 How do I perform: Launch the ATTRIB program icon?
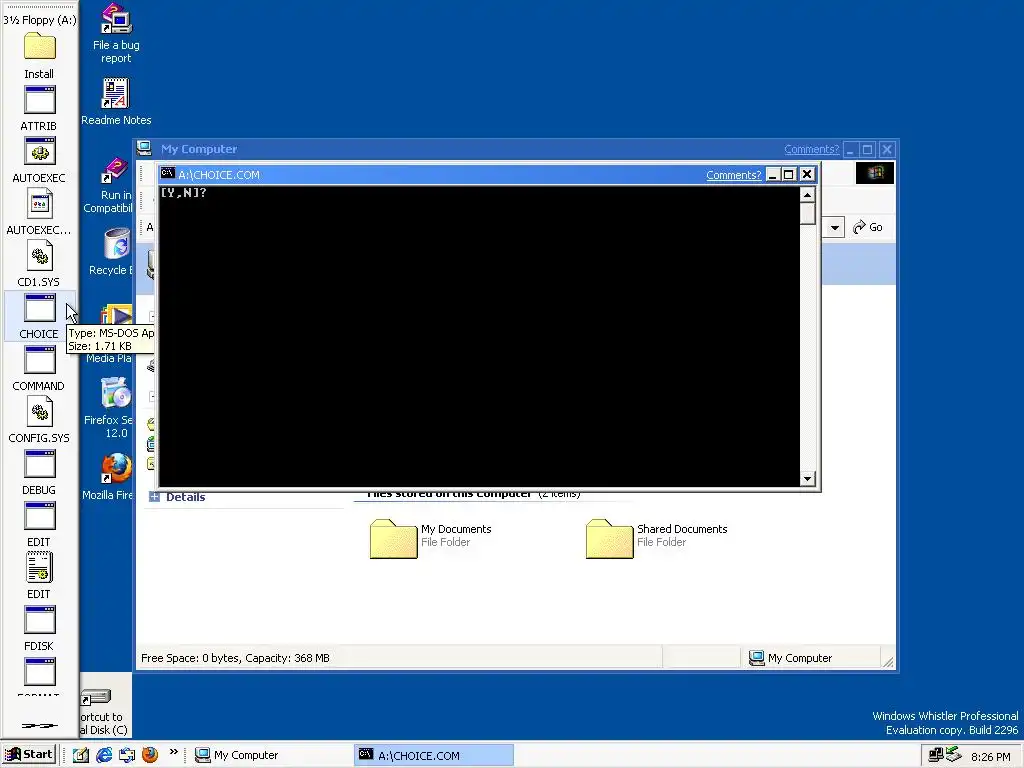39,100
